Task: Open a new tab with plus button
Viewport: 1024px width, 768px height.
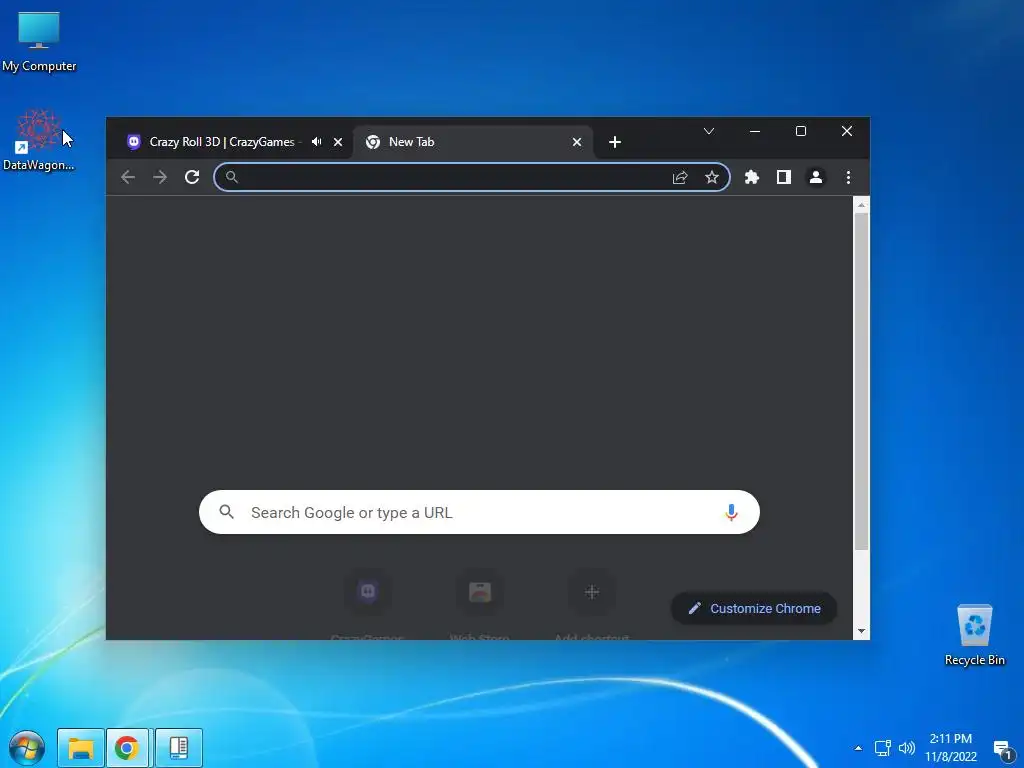Action: pos(615,142)
